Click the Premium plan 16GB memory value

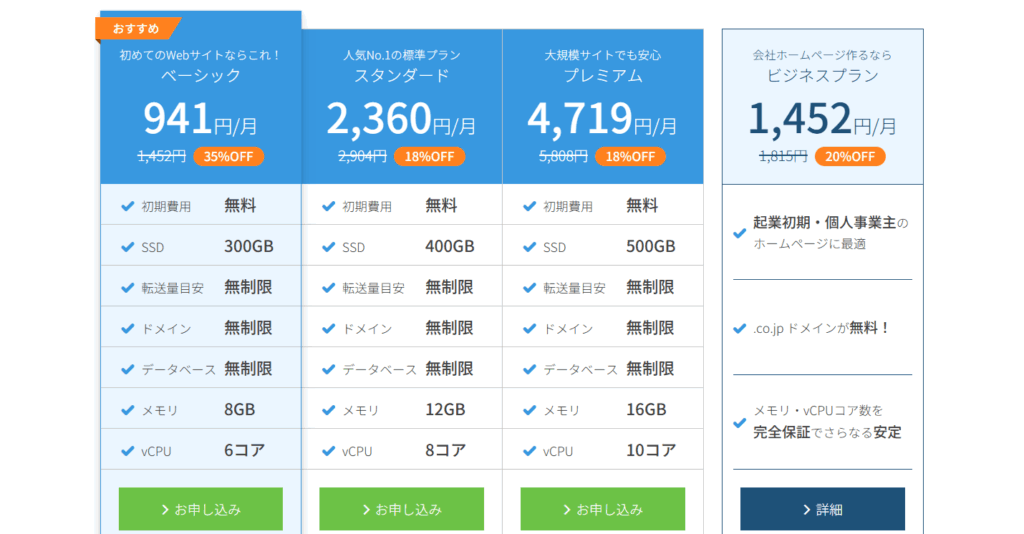(x=646, y=410)
